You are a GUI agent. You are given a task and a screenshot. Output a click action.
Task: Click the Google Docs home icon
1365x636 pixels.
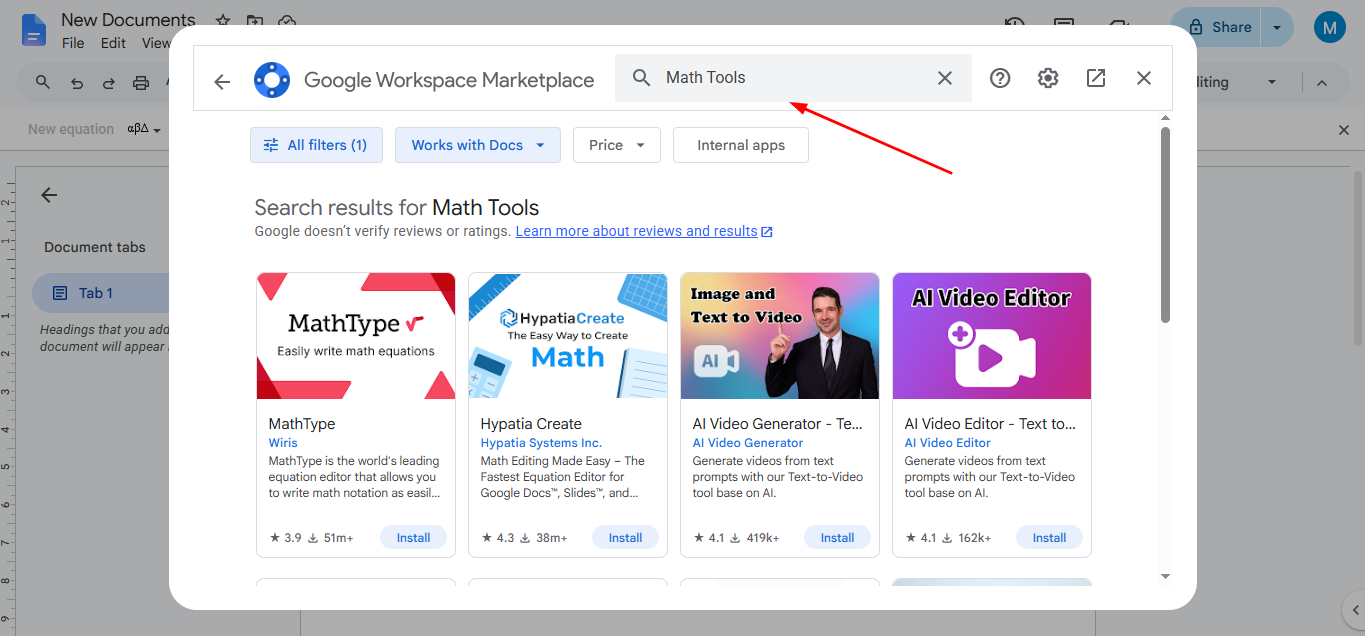[34, 30]
